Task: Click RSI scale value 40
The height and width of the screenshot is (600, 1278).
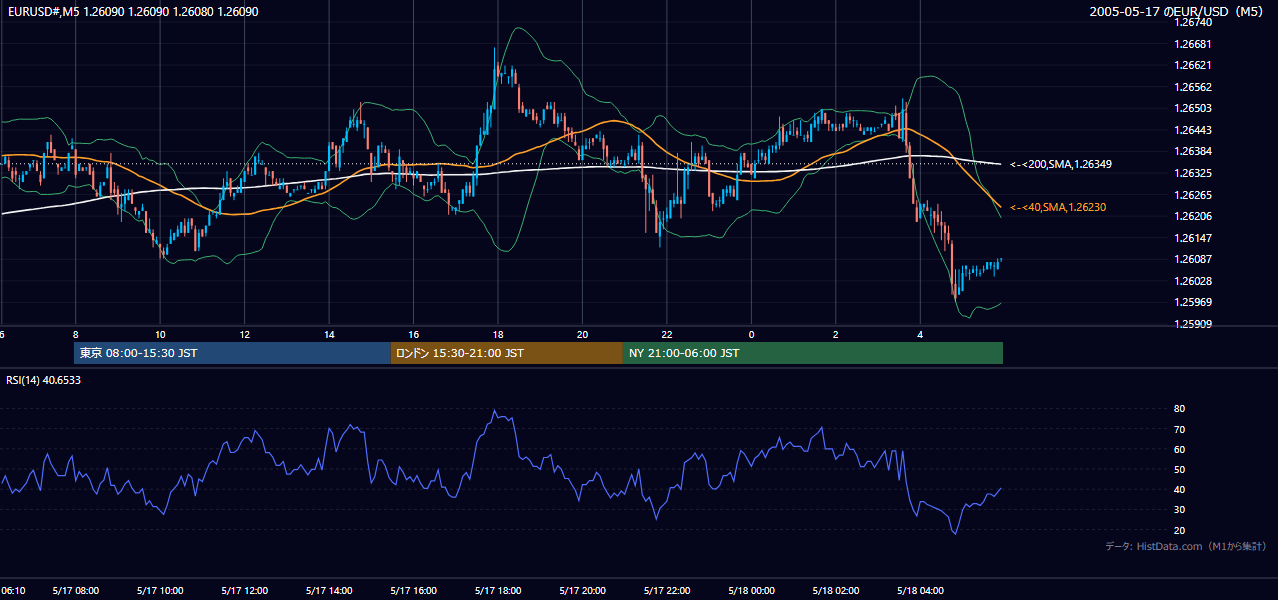Action: [x=1179, y=489]
